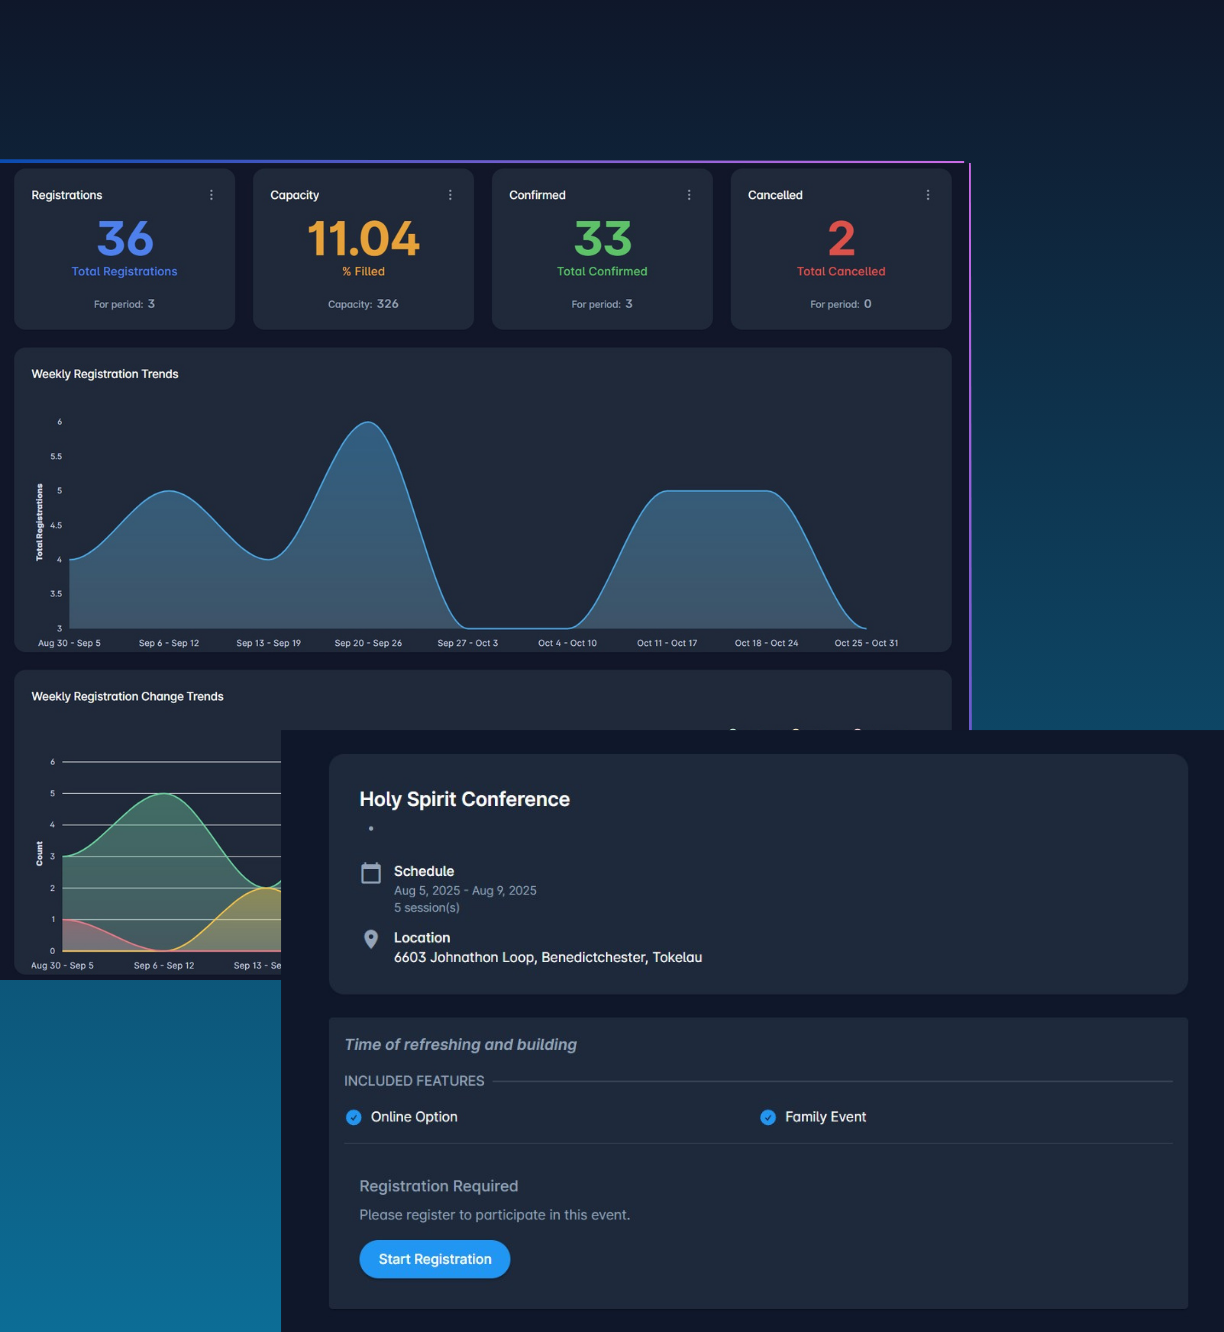The image size is (1224, 1332).
Task: Click the green curve peak in Change Trends
Action: point(164,794)
